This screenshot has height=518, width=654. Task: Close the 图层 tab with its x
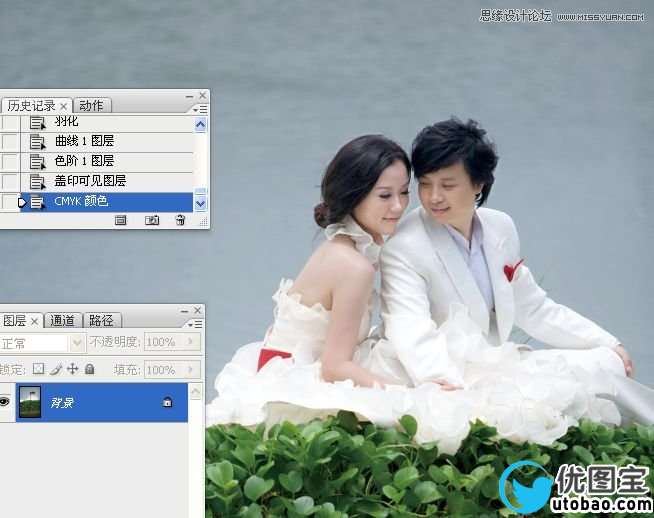coord(35,321)
